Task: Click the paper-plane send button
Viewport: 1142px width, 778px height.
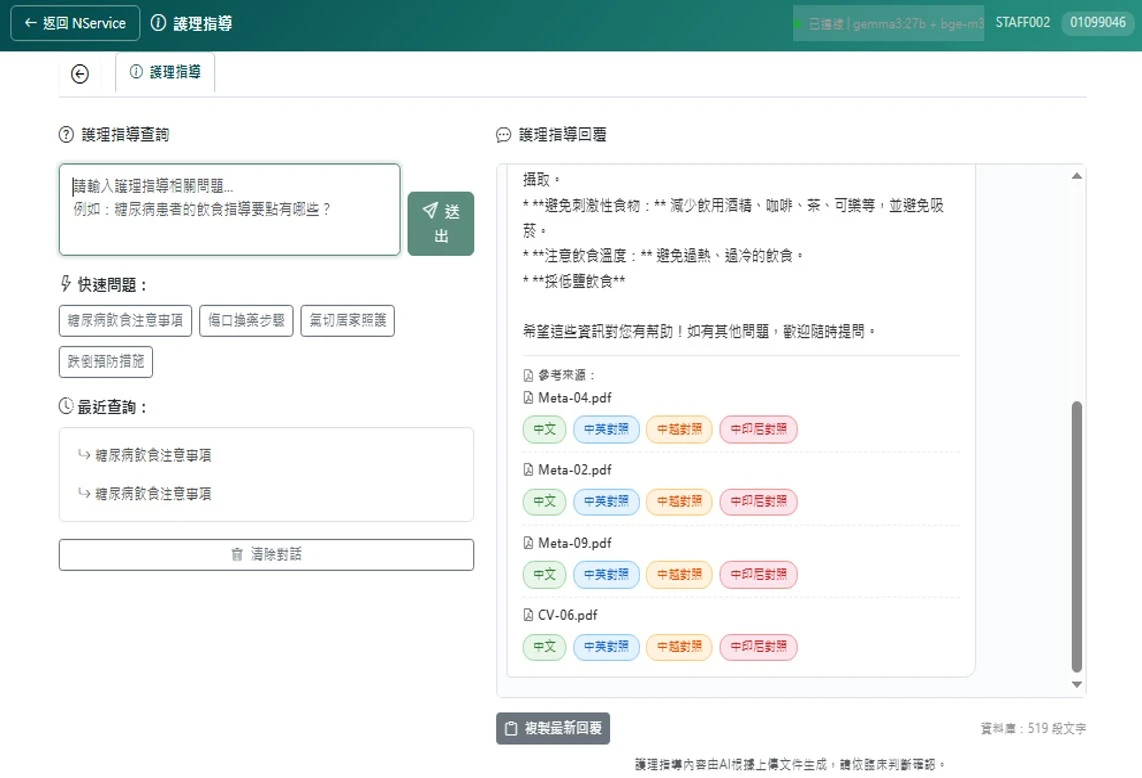Action: (441, 223)
